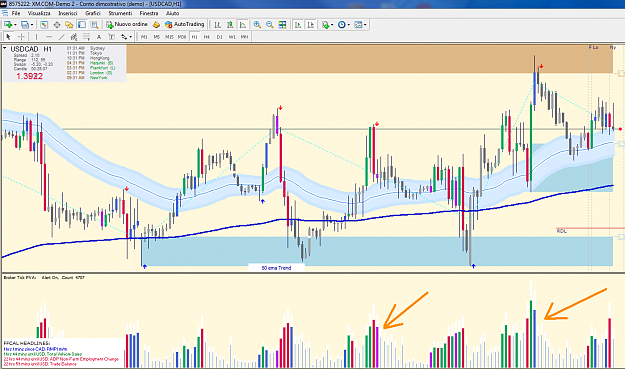Screen dimensions: 625x369
Task: Toggle chart shift from right edge
Action: tap(311, 25)
